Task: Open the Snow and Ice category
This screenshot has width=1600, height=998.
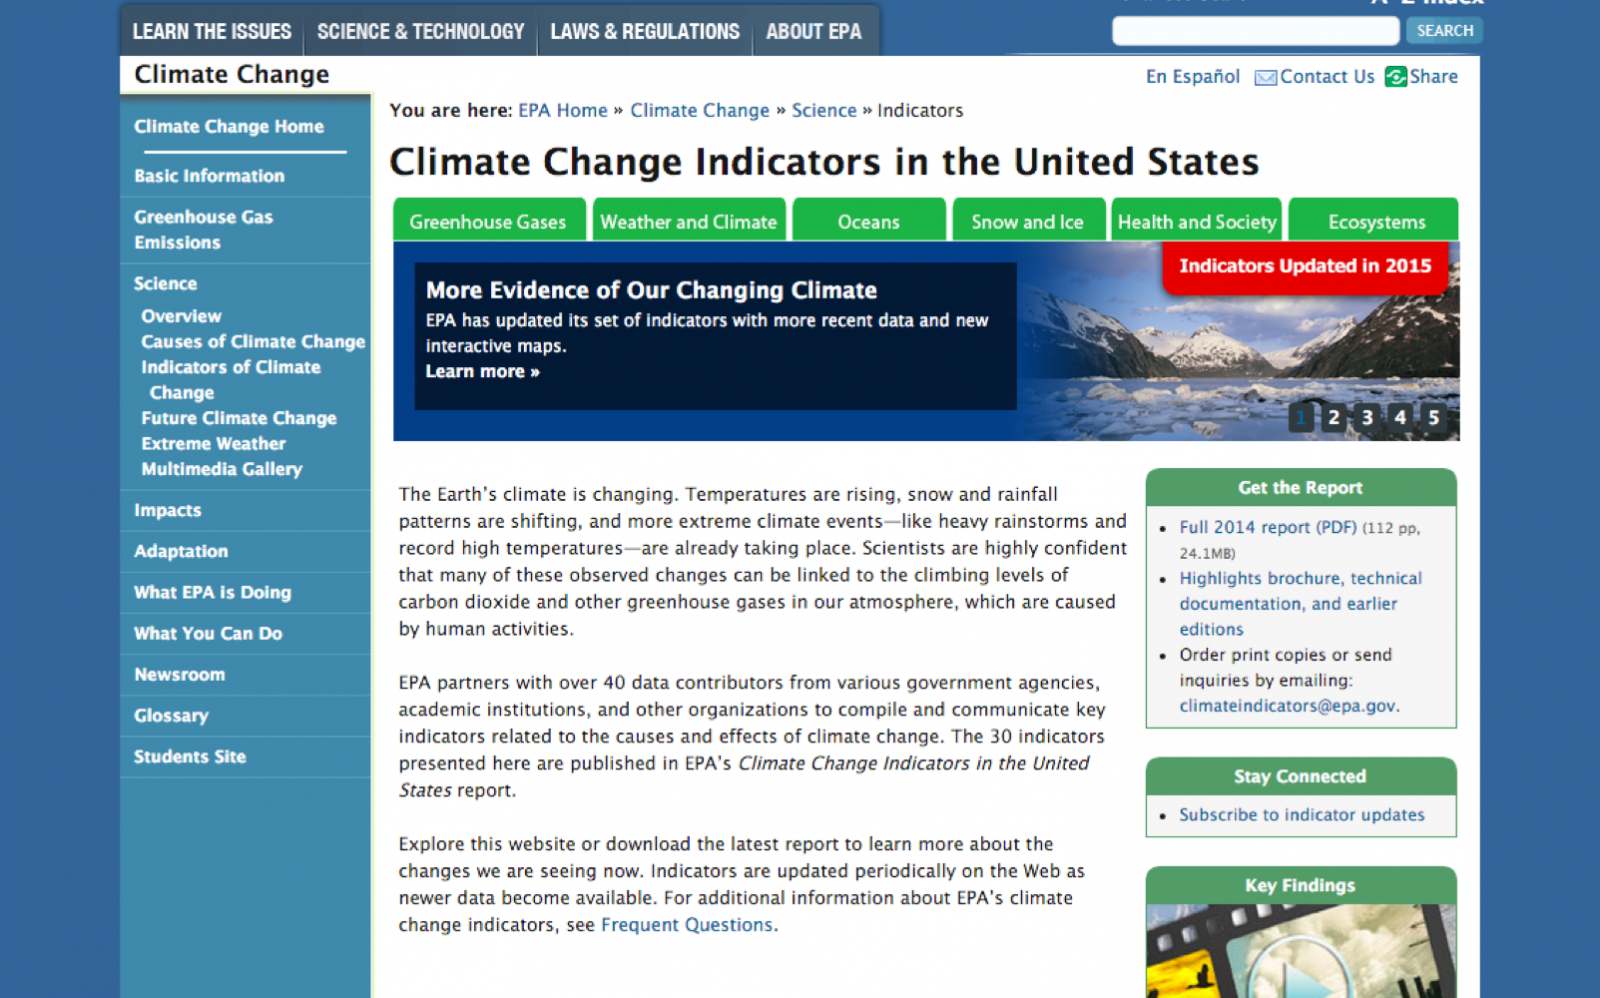Action: (x=1028, y=221)
